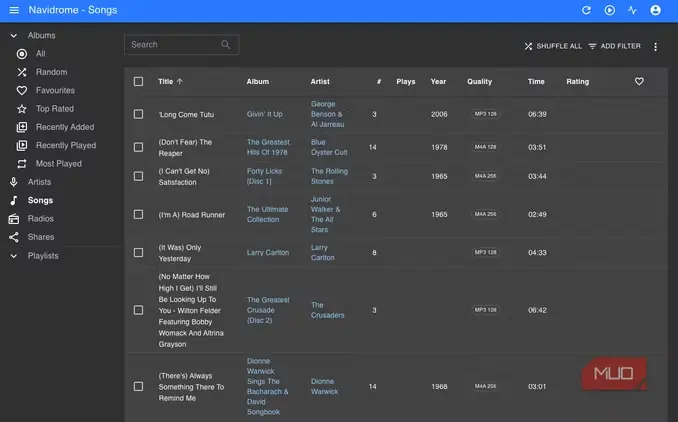This screenshot has width=678, height=422.
Task: Sort by the Year column header
Action: click(x=438, y=81)
